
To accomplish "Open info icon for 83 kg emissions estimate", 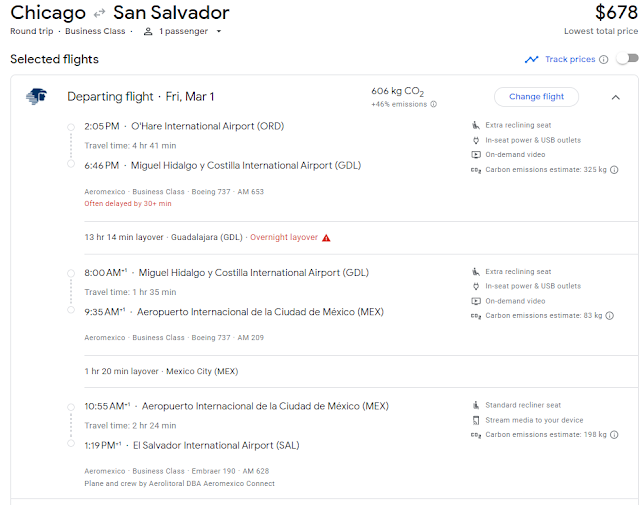I will pos(609,316).
